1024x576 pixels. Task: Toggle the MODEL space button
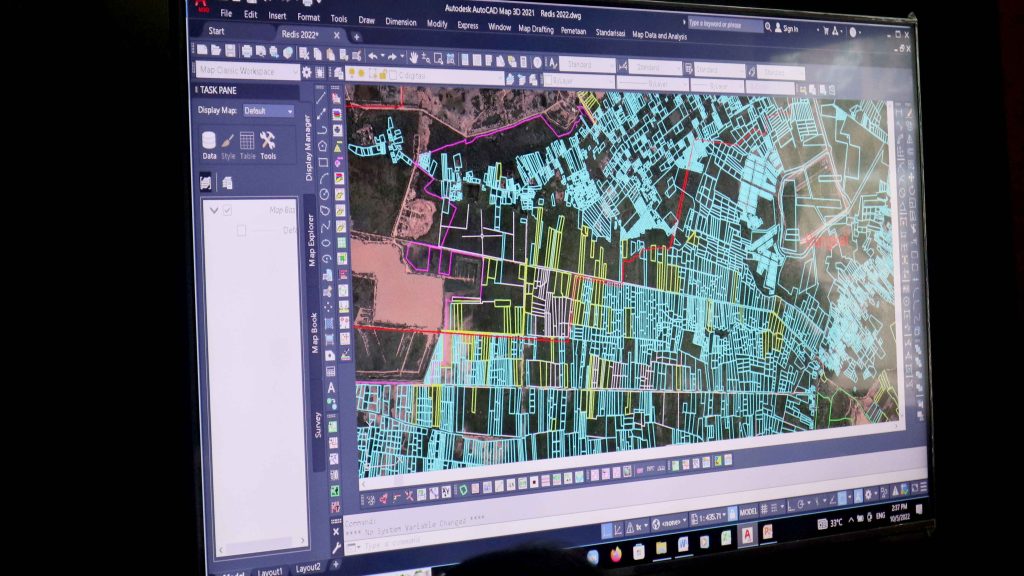[x=747, y=510]
